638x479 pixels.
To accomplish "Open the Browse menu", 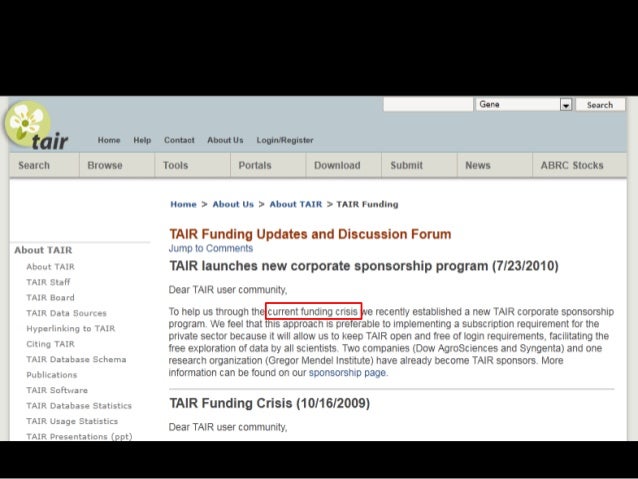I will pyautogui.click(x=117, y=165).
